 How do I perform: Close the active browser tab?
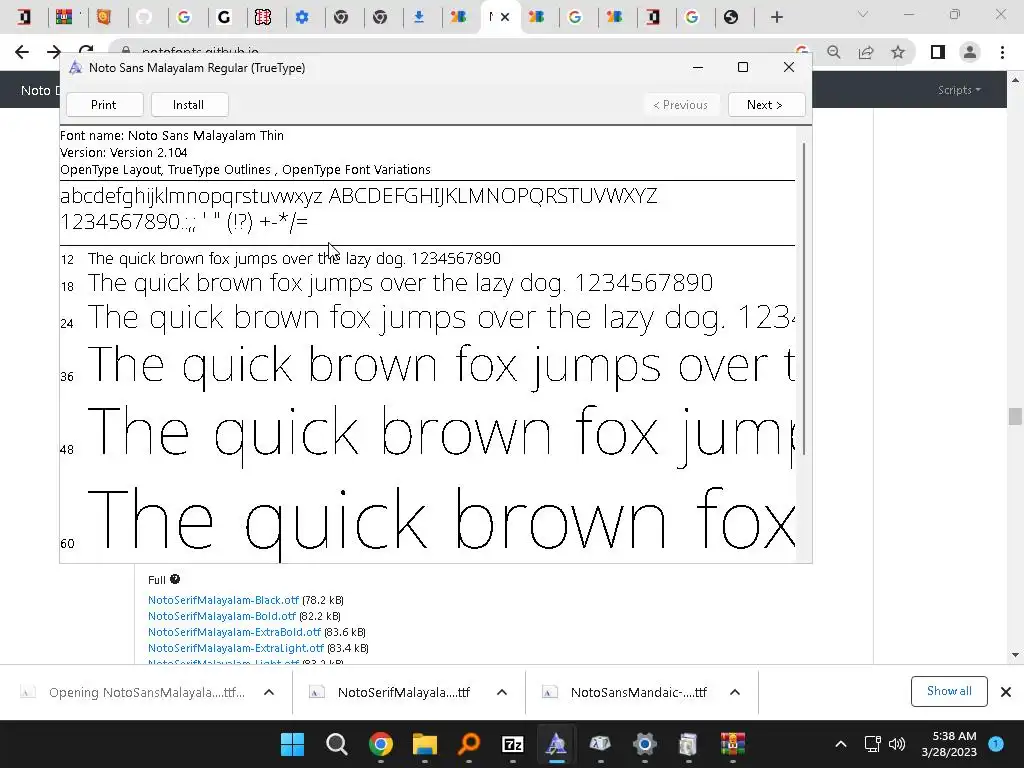point(505,17)
